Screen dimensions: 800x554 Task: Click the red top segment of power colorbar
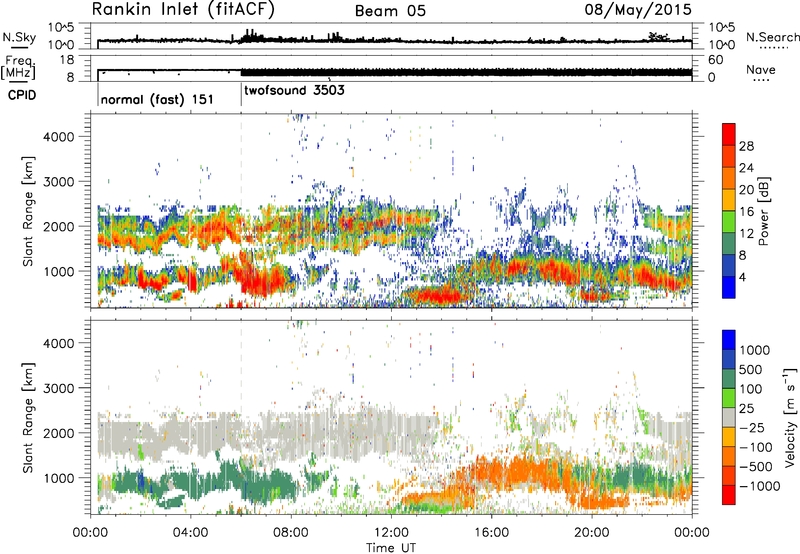coord(729,134)
